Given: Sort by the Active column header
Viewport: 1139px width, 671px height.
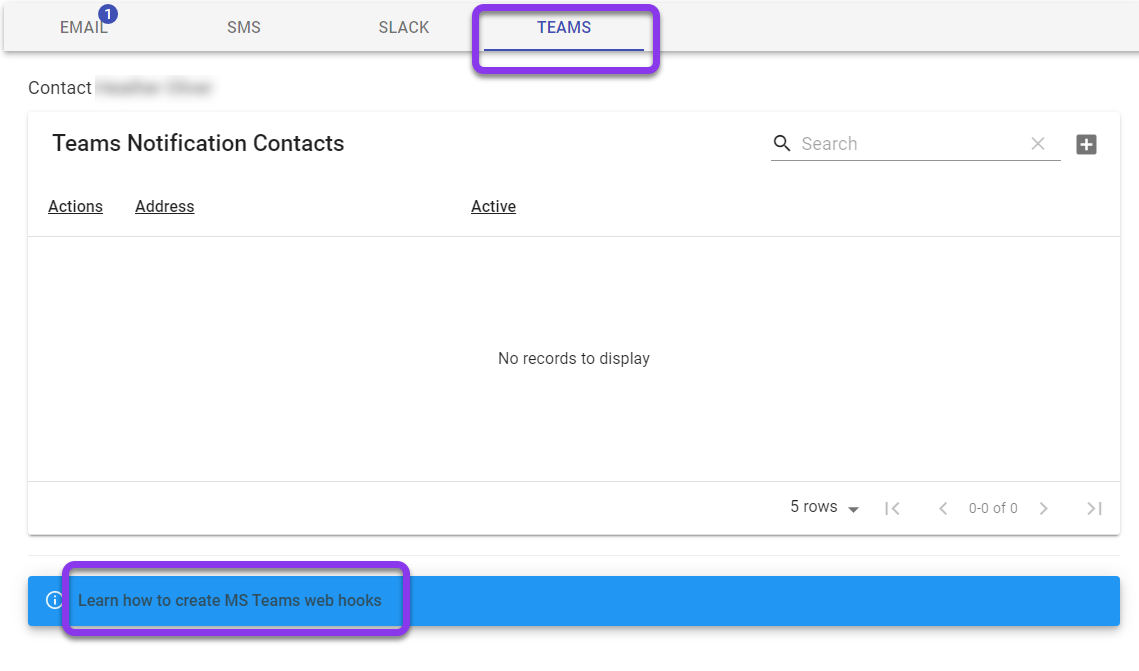Looking at the screenshot, I should coord(493,207).
